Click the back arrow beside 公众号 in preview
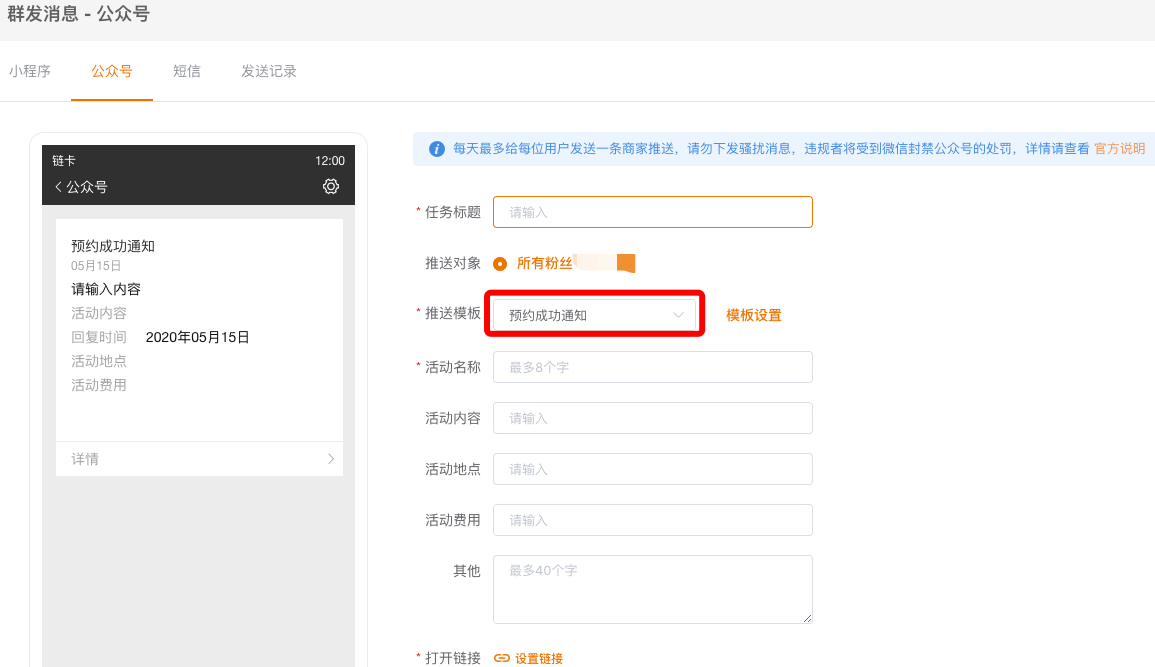Screen dimensions: 1155x667 pyautogui.click(x=59, y=187)
